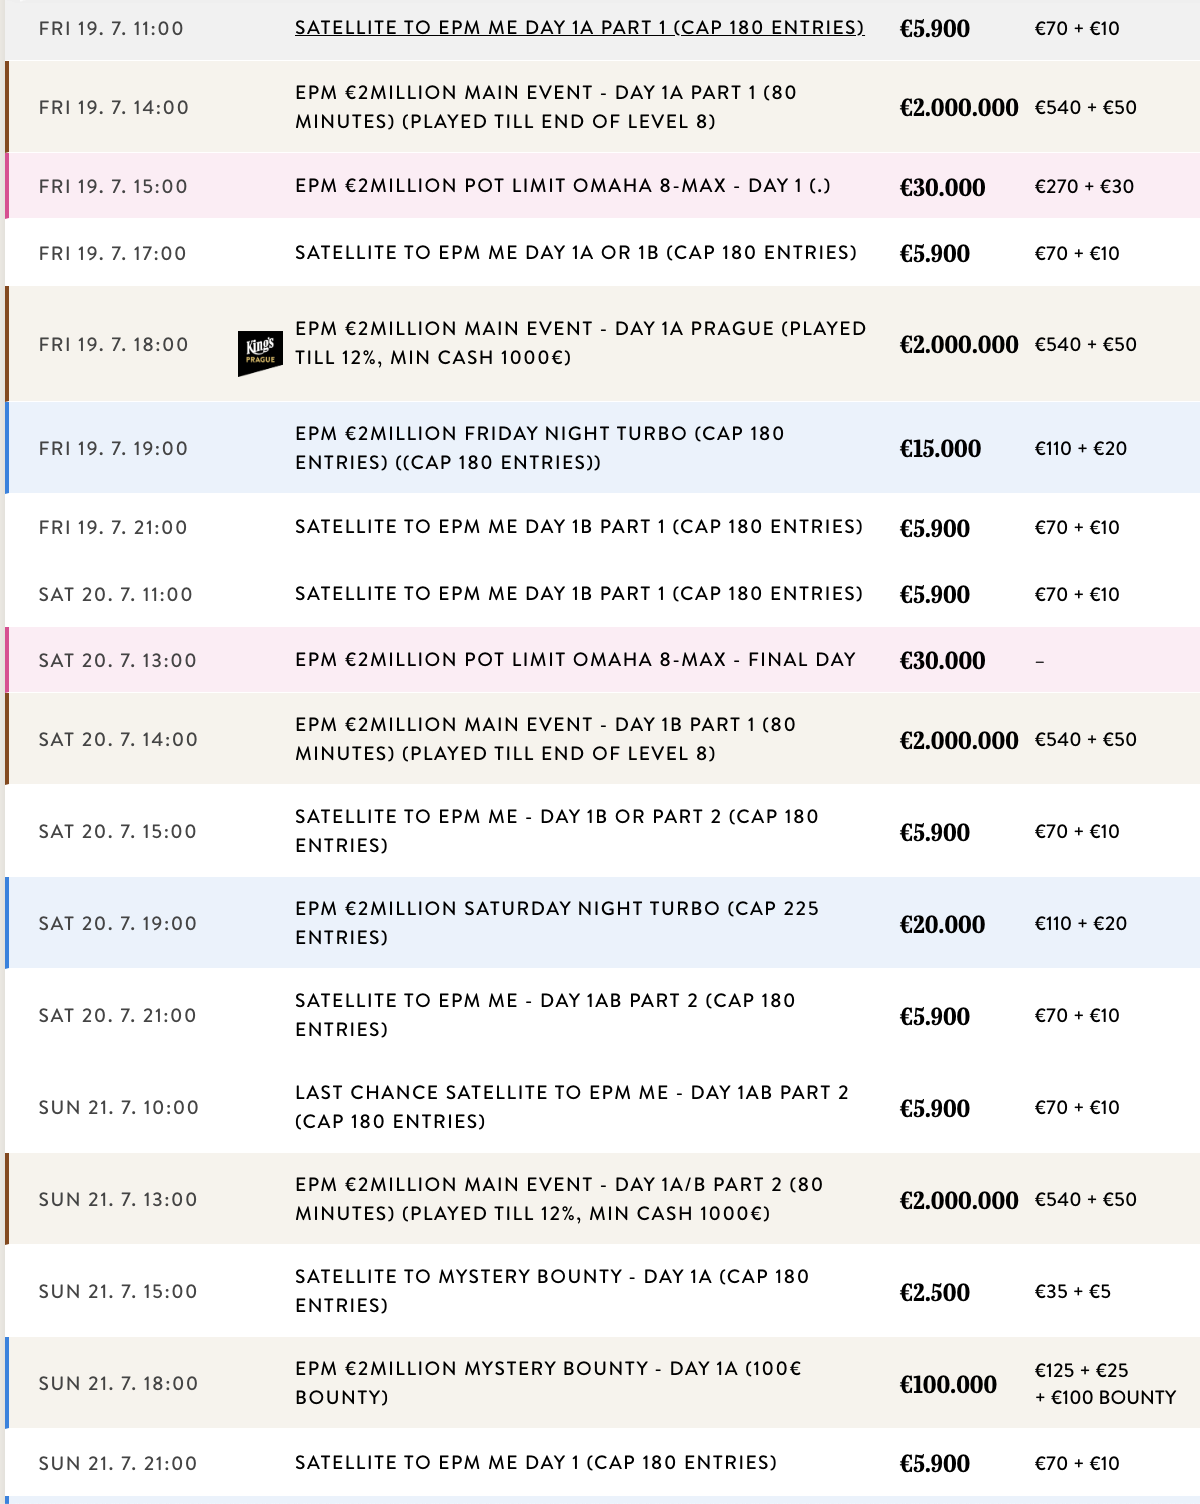Click the €100.000 Mystery Bounty guarantee amount
Screen dimensions: 1200x1504
point(948,1385)
